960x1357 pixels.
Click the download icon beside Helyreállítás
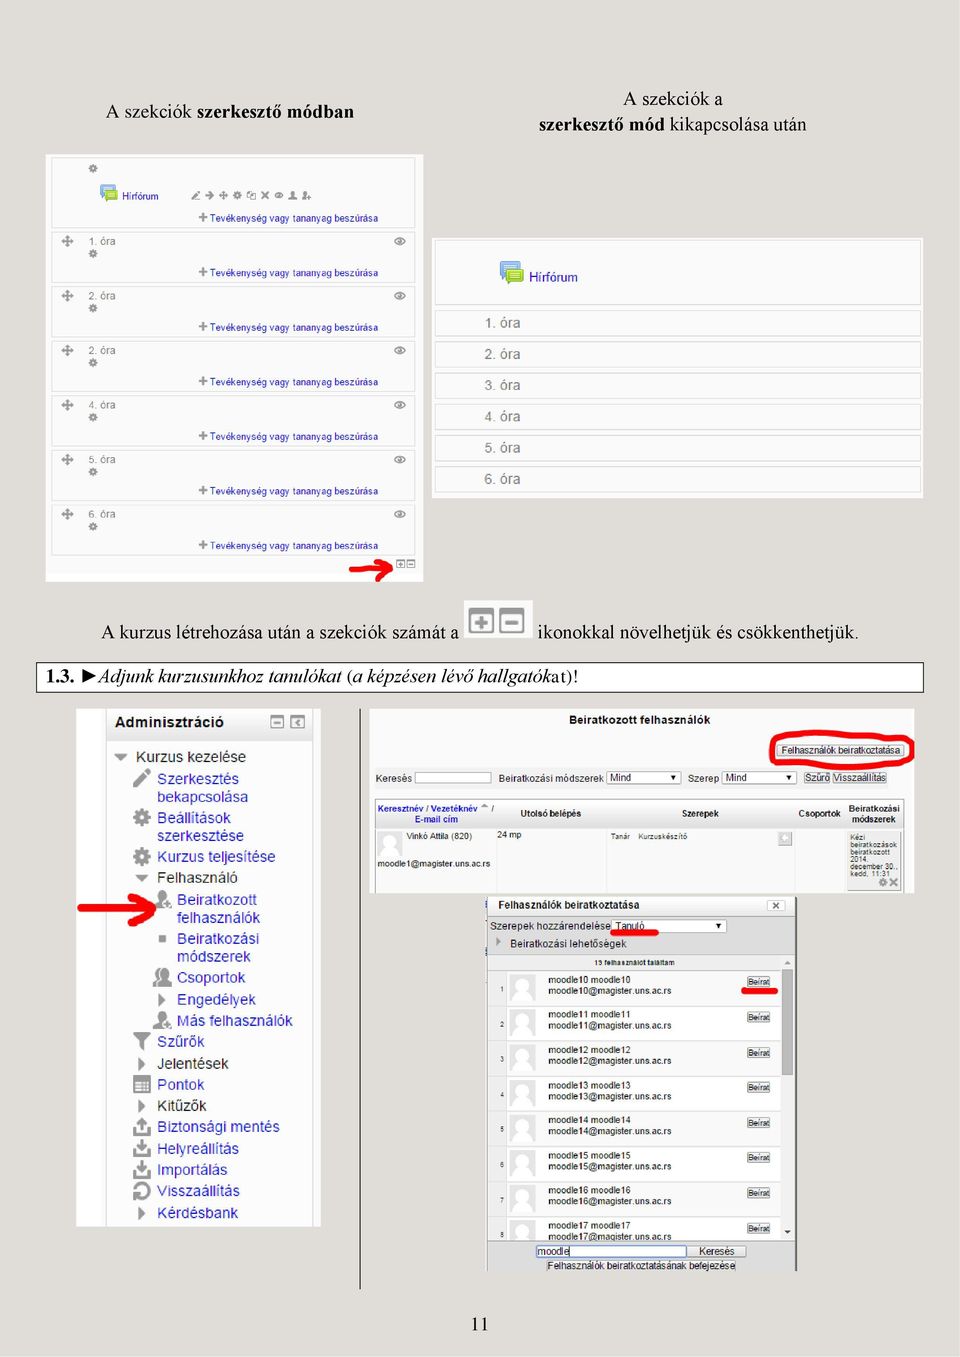coord(142,1148)
